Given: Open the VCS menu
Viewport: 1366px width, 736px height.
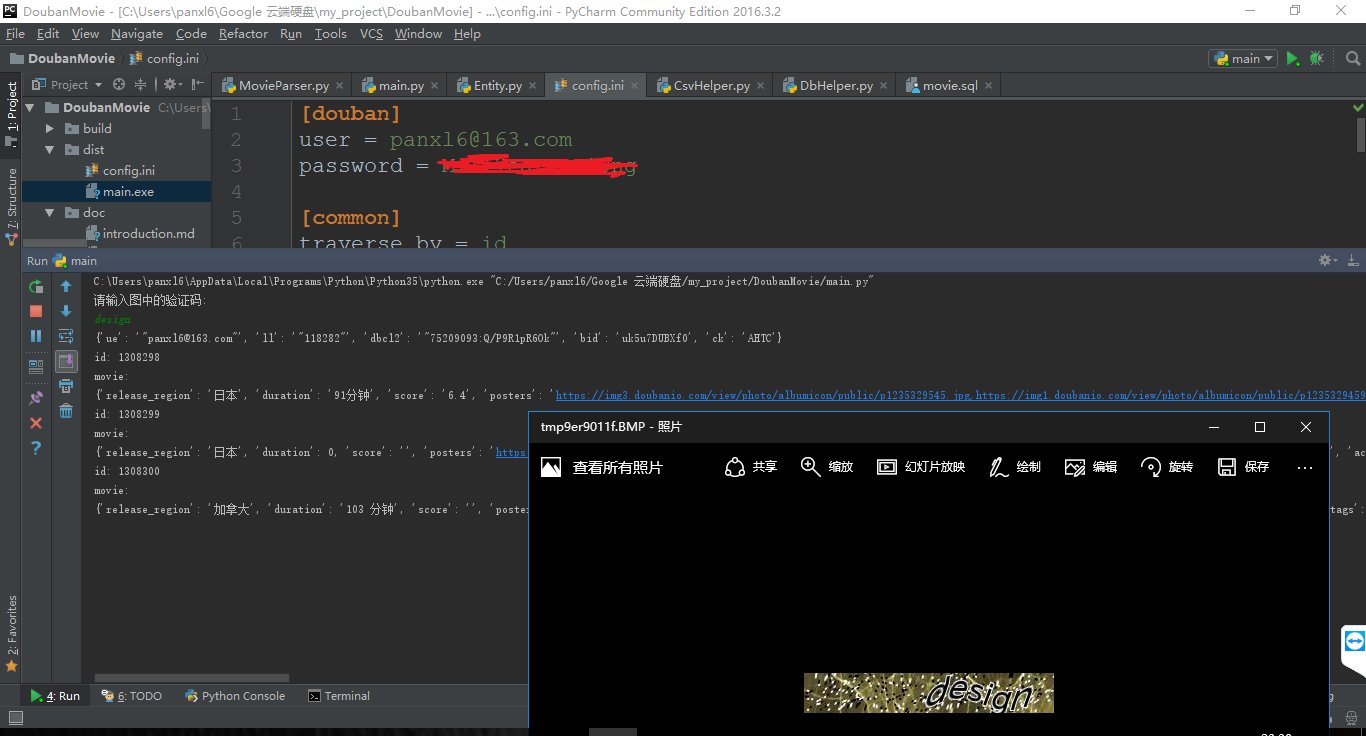Looking at the screenshot, I should [x=371, y=33].
